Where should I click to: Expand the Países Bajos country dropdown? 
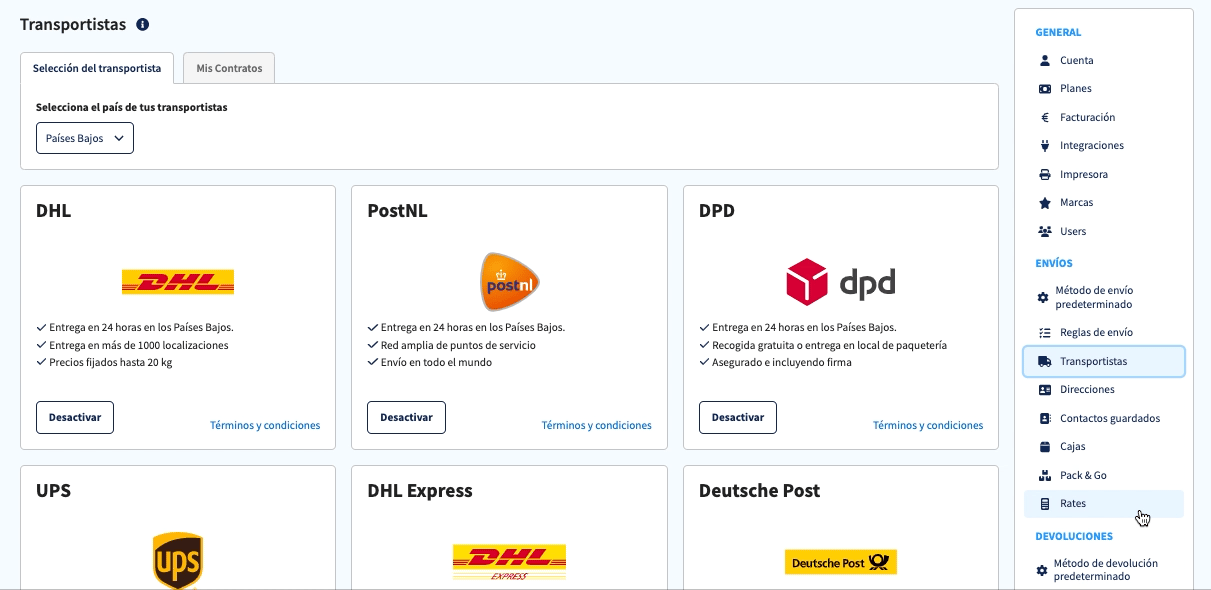pos(85,138)
